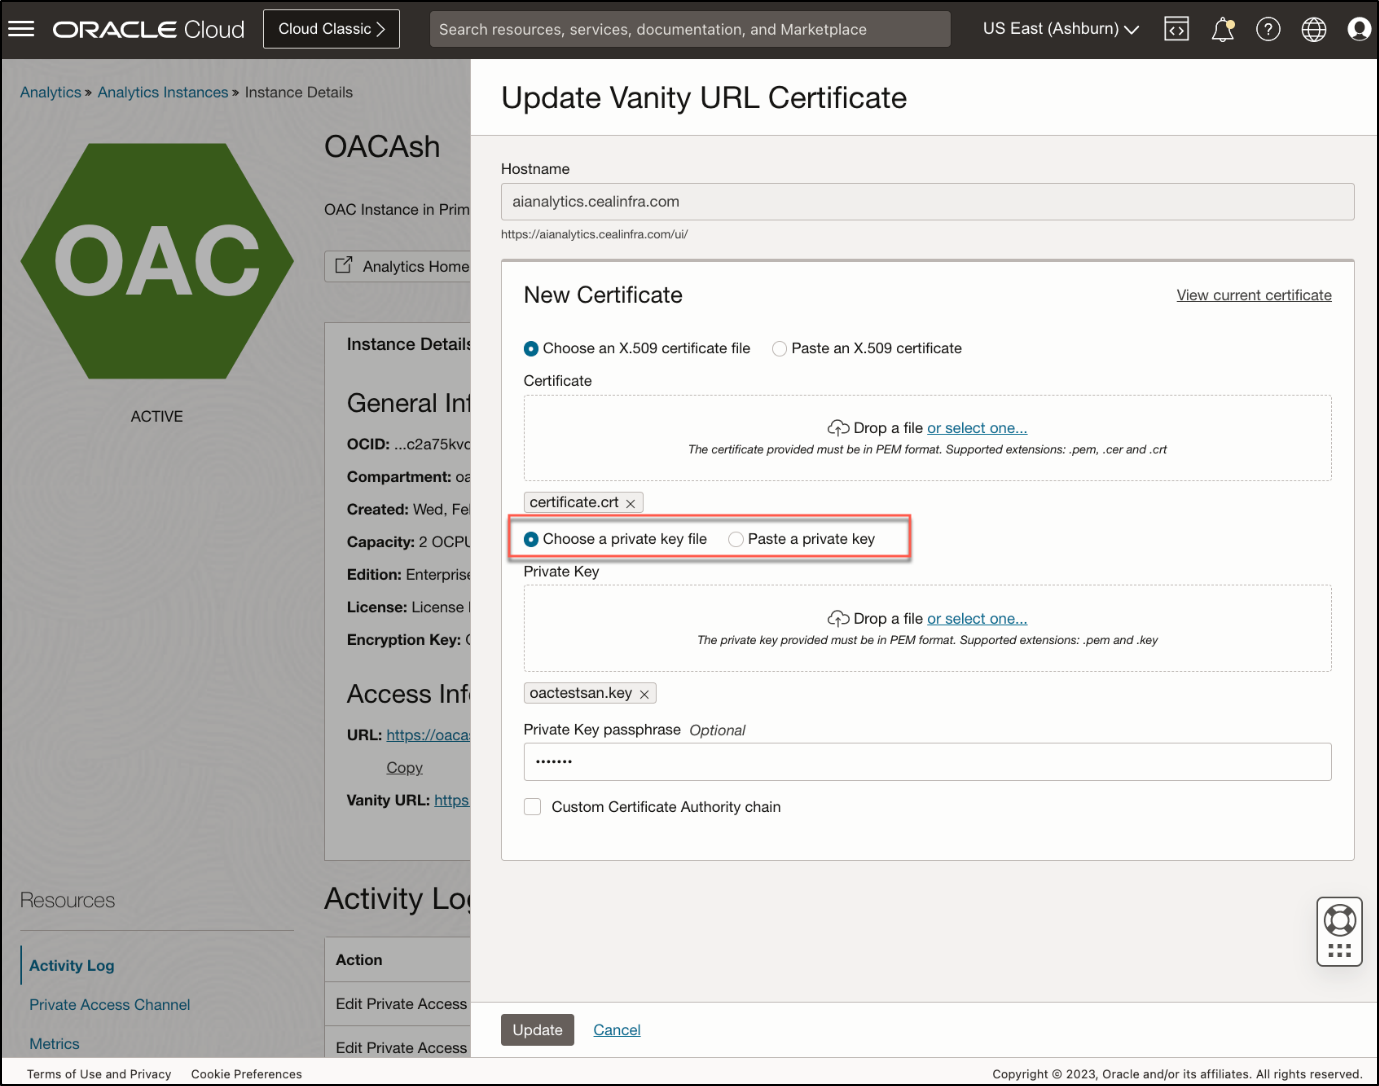
Task: Open Activity Log in Resources
Action: point(72,966)
